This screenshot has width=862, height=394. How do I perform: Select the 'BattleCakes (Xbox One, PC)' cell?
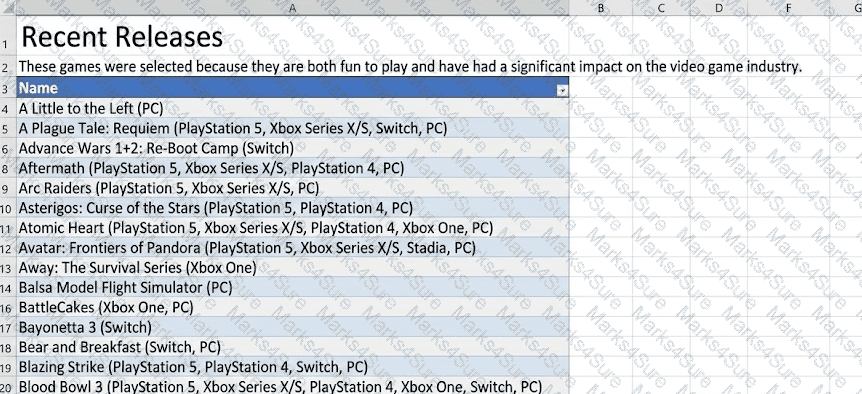coord(292,307)
